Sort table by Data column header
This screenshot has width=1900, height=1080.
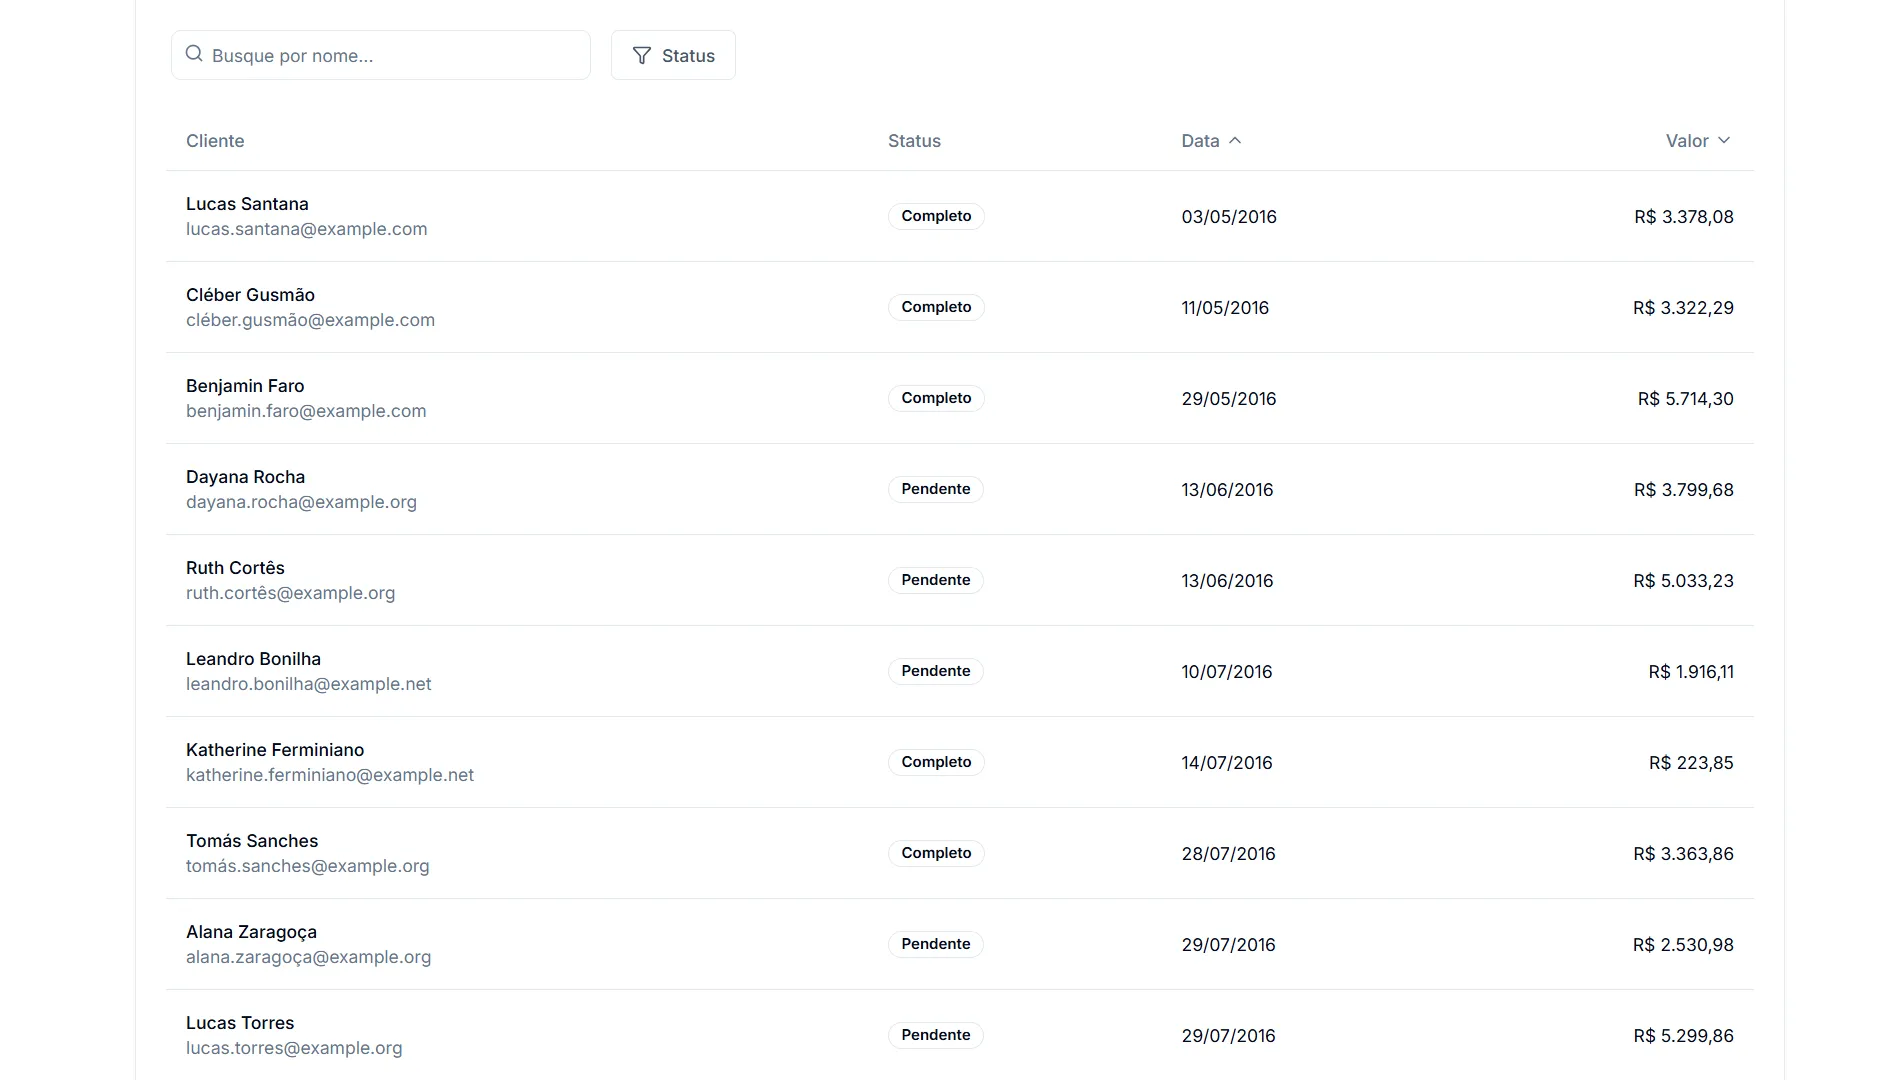[x=1201, y=141]
